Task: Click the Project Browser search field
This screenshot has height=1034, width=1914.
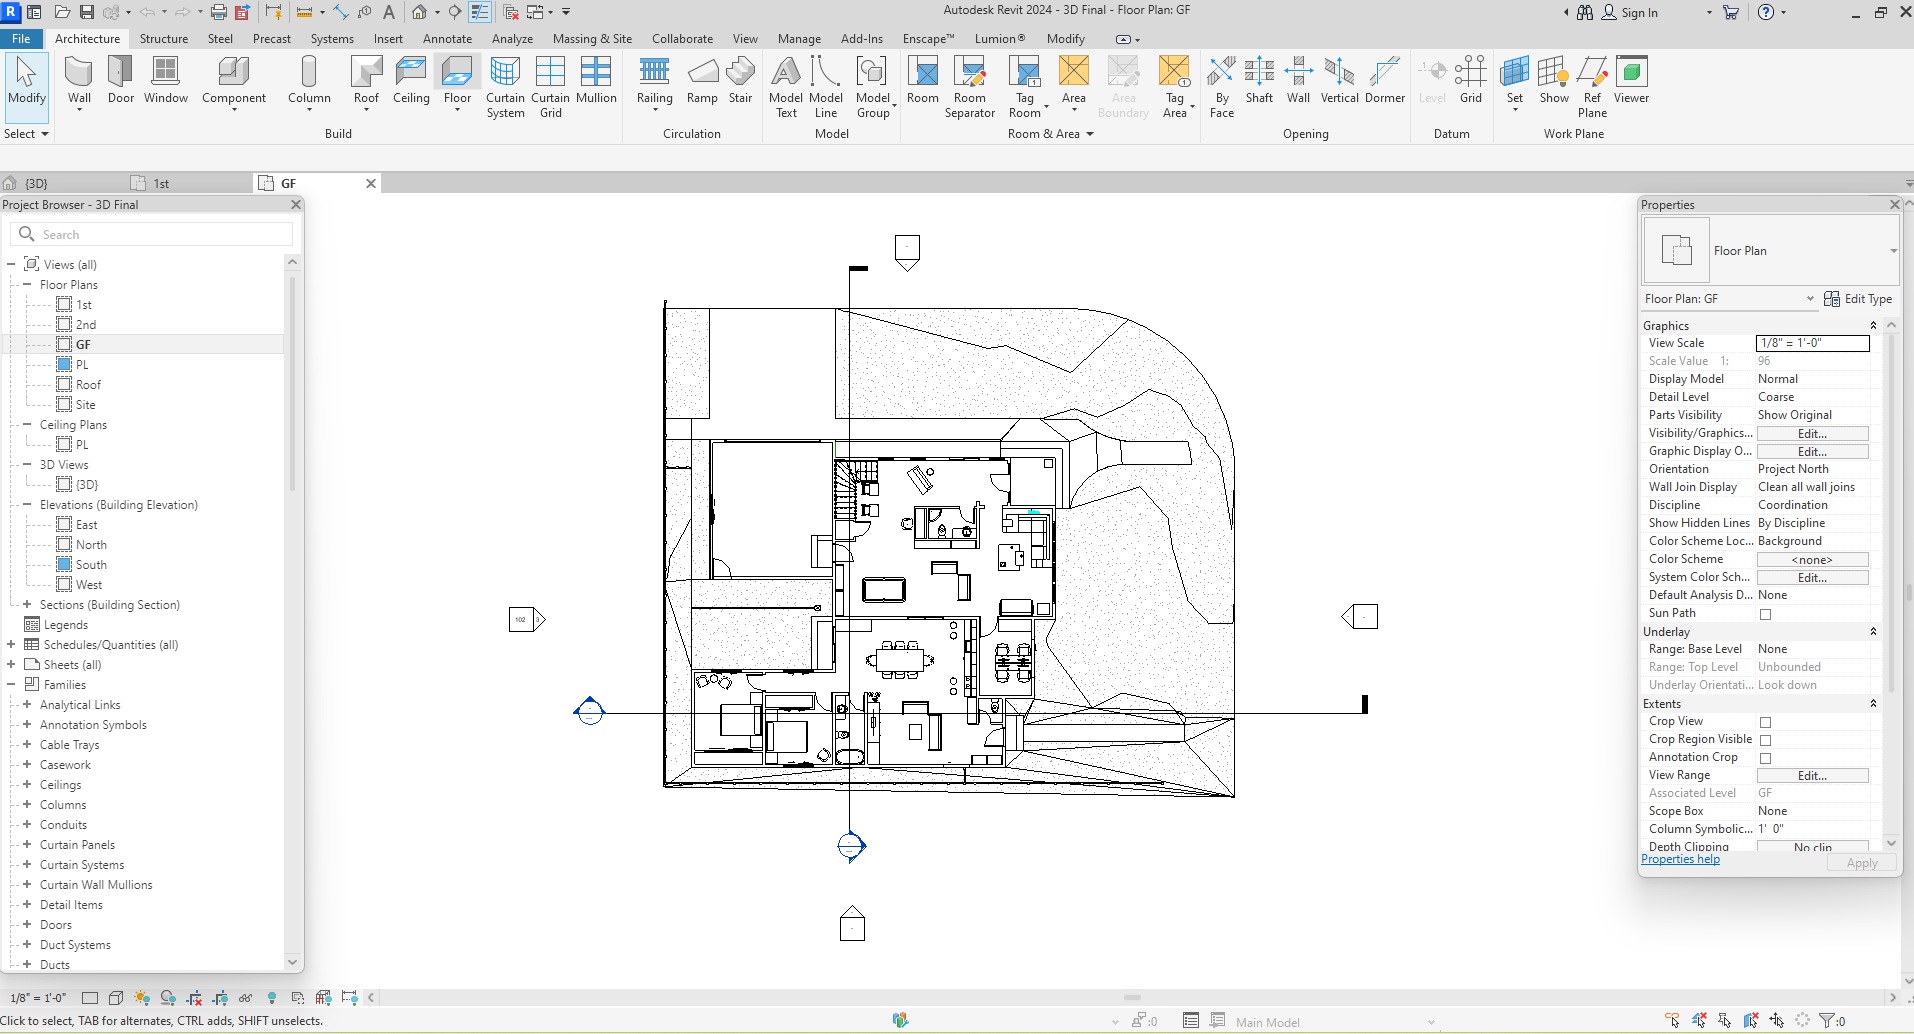Action: point(152,234)
